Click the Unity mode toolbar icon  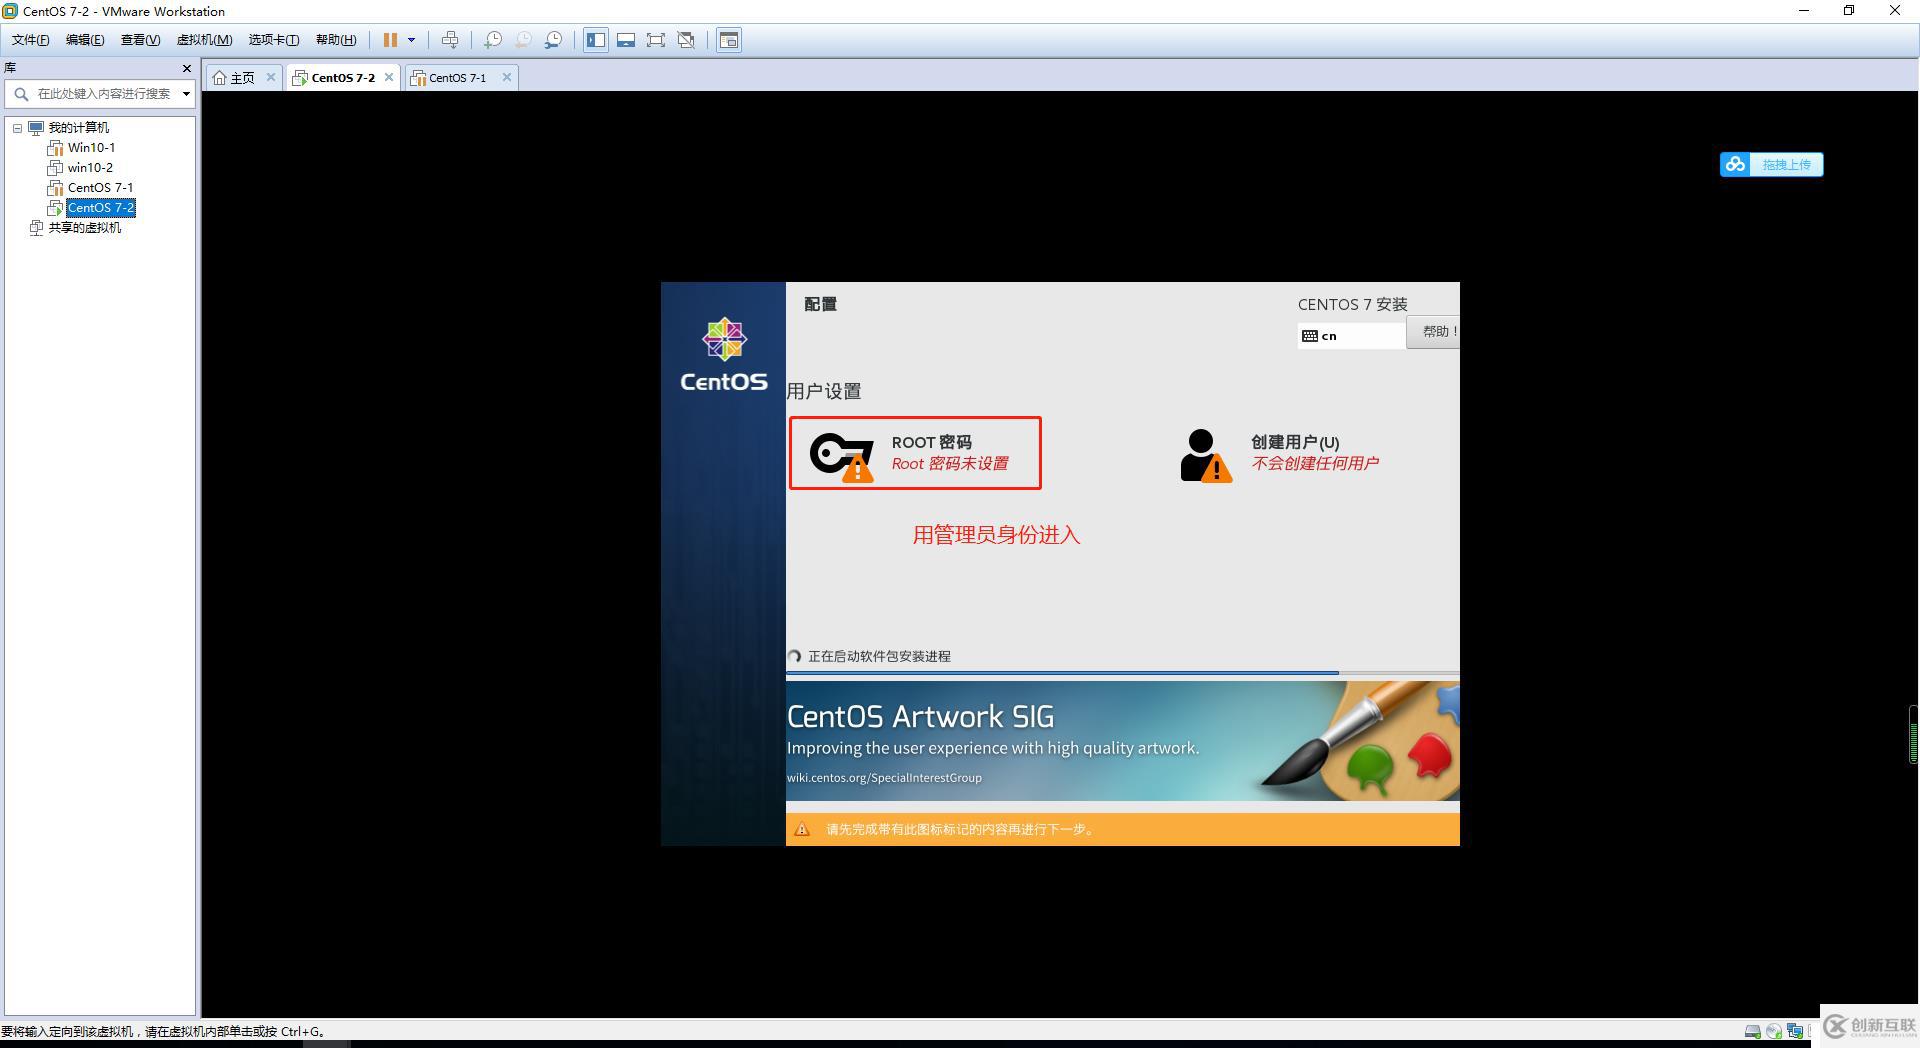(686, 40)
